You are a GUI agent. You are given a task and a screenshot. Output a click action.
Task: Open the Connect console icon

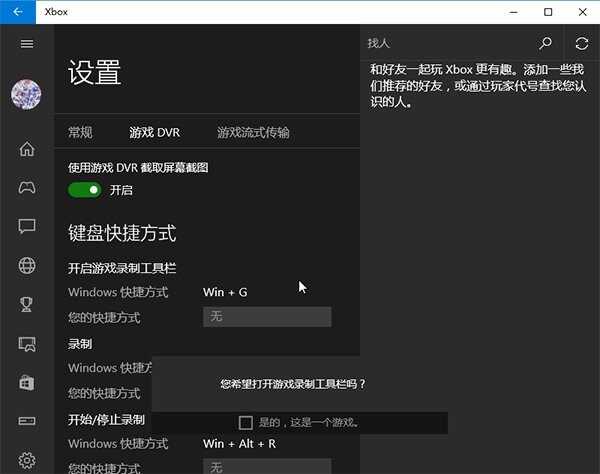(27, 421)
